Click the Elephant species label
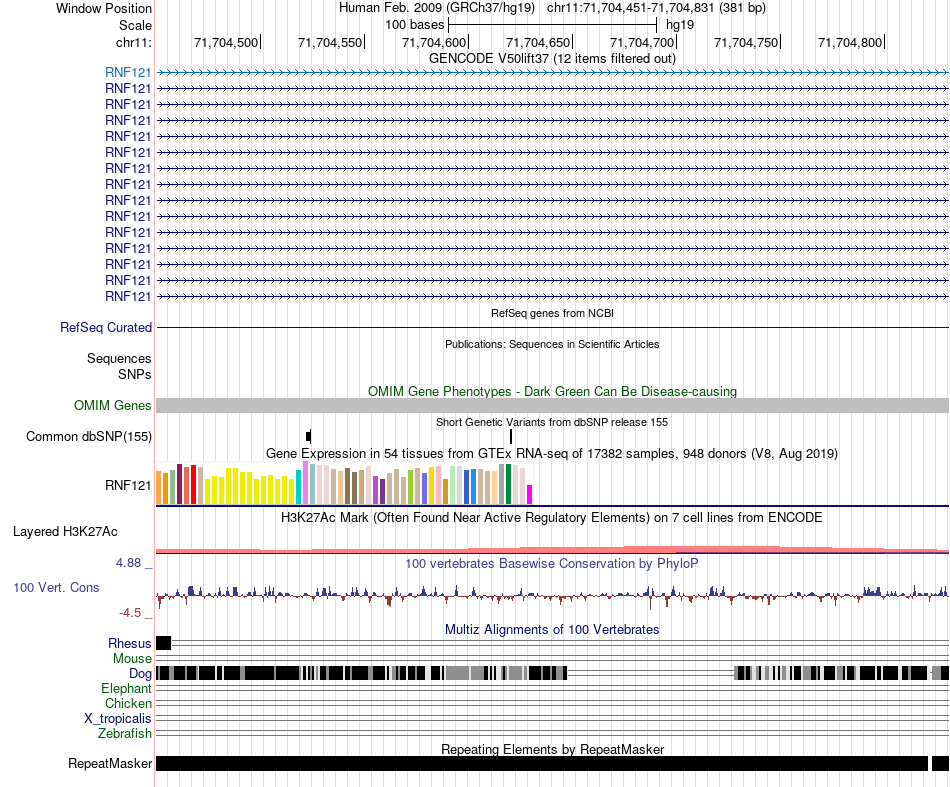 pos(126,689)
